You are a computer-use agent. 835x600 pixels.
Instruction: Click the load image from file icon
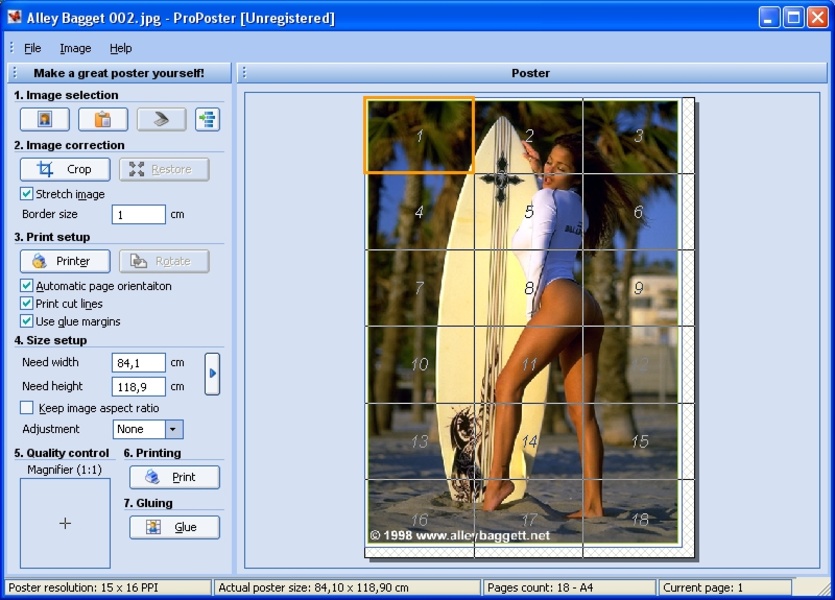45,120
